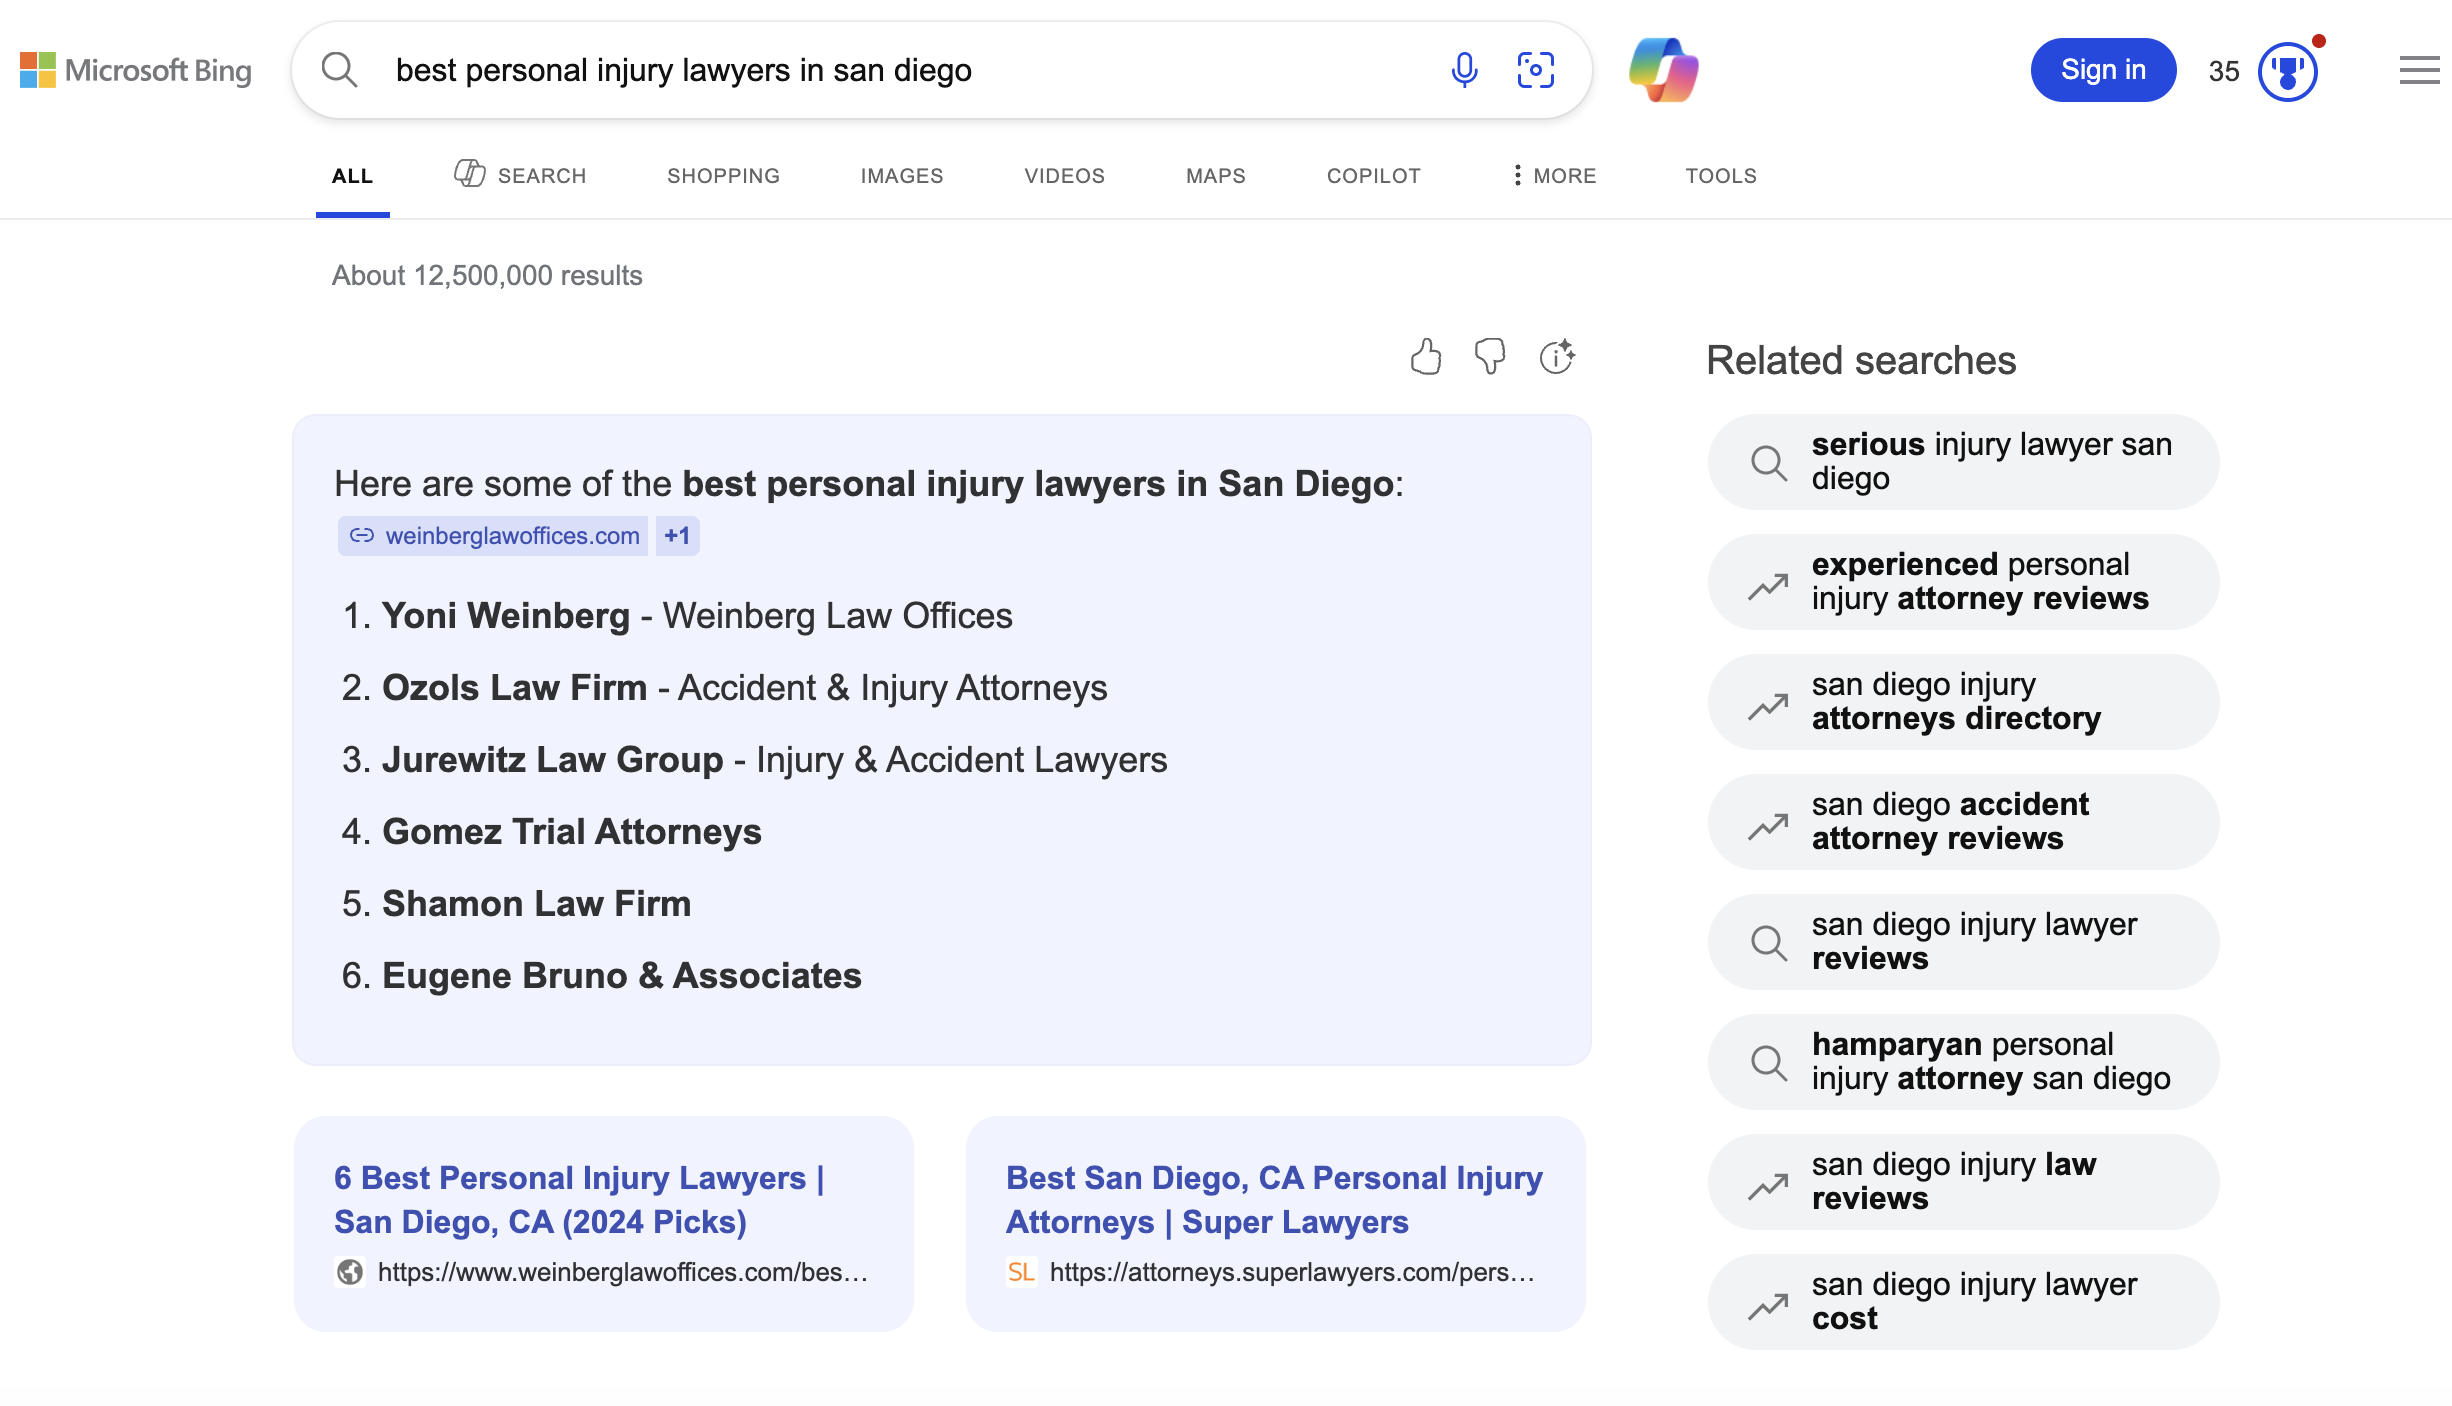Click trend icon for accident attorney reviews

coord(1768,826)
